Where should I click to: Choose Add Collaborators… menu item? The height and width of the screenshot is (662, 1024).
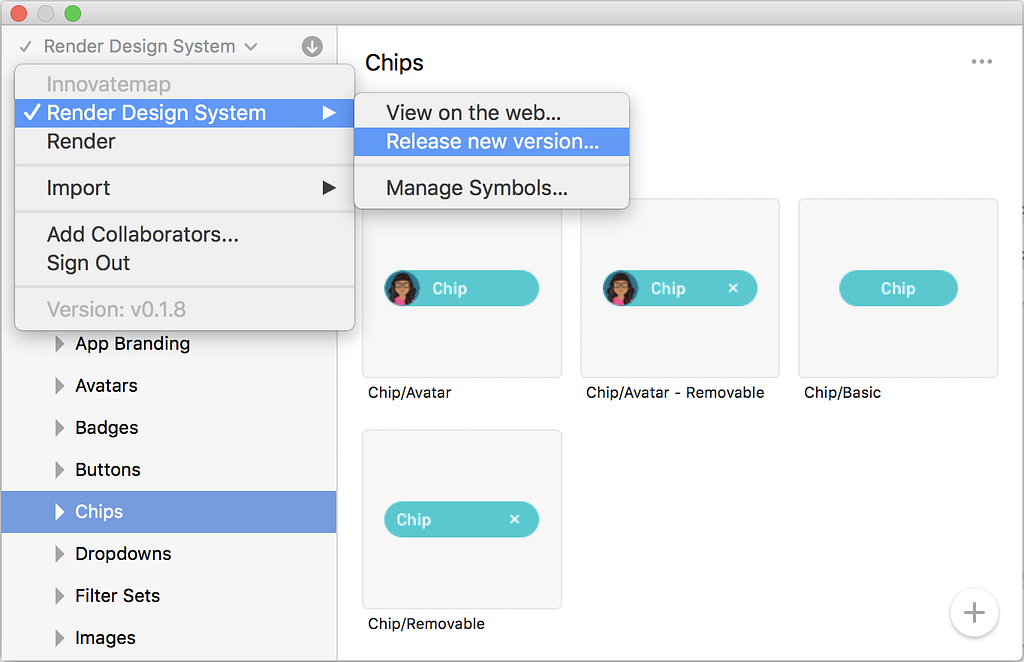pos(184,234)
